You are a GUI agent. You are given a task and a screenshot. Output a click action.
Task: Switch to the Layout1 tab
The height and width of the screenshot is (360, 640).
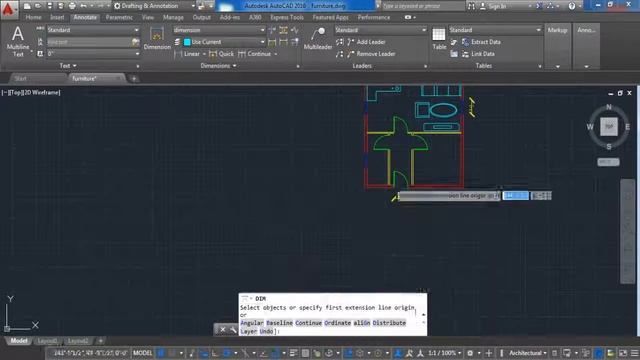(47, 341)
